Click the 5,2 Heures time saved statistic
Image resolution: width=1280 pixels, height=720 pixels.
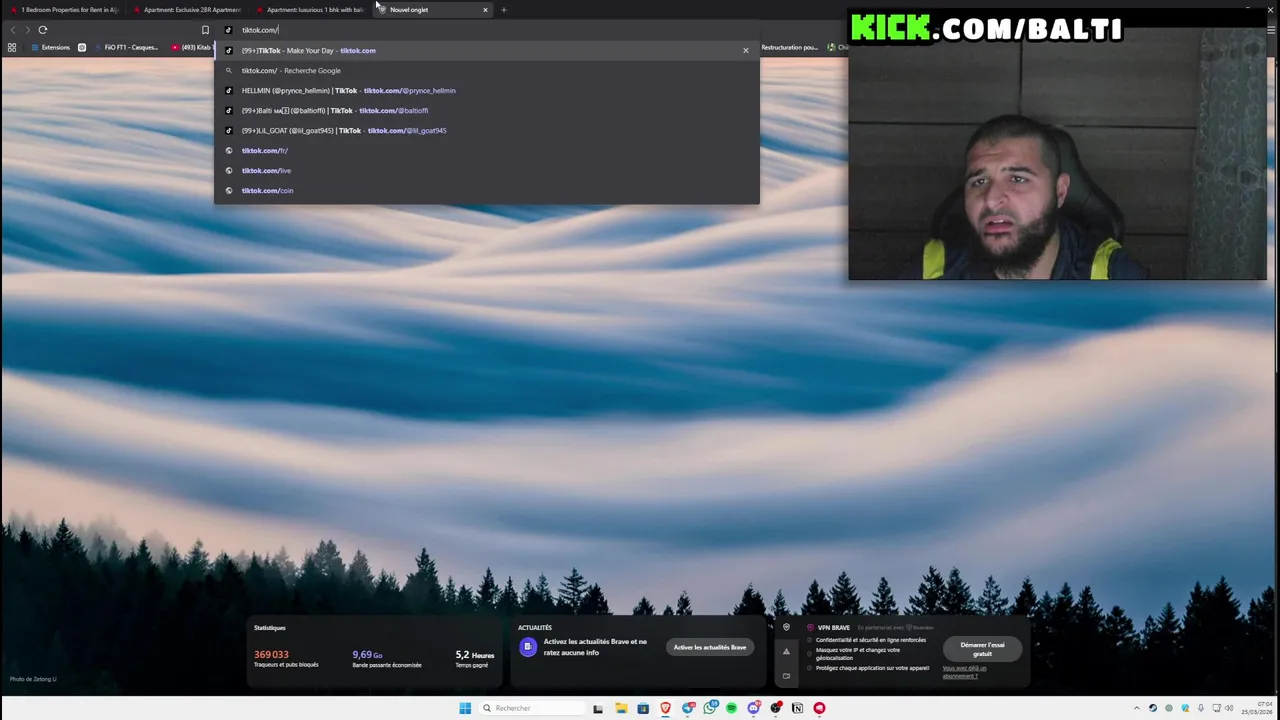point(474,658)
